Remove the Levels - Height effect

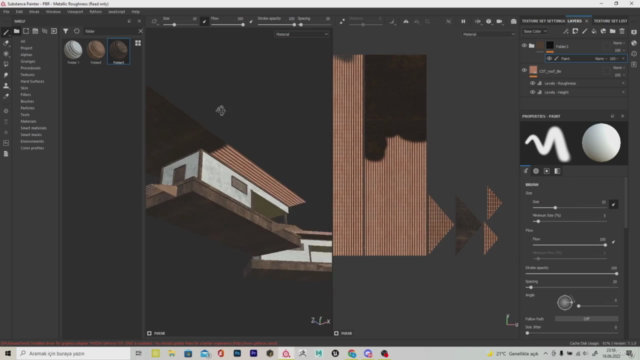pyautogui.click(x=623, y=92)
